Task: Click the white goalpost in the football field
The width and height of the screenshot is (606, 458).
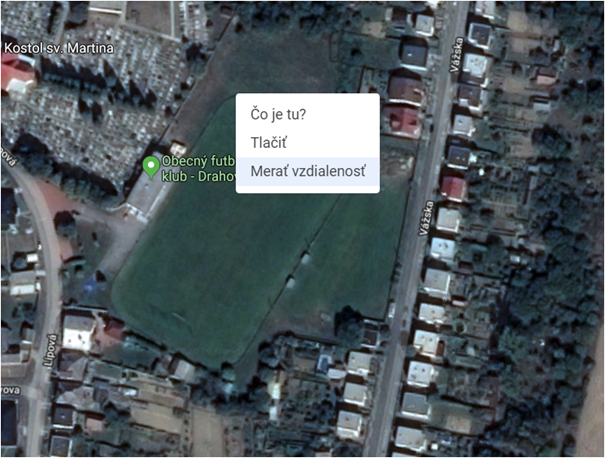Action: point(305,258)
